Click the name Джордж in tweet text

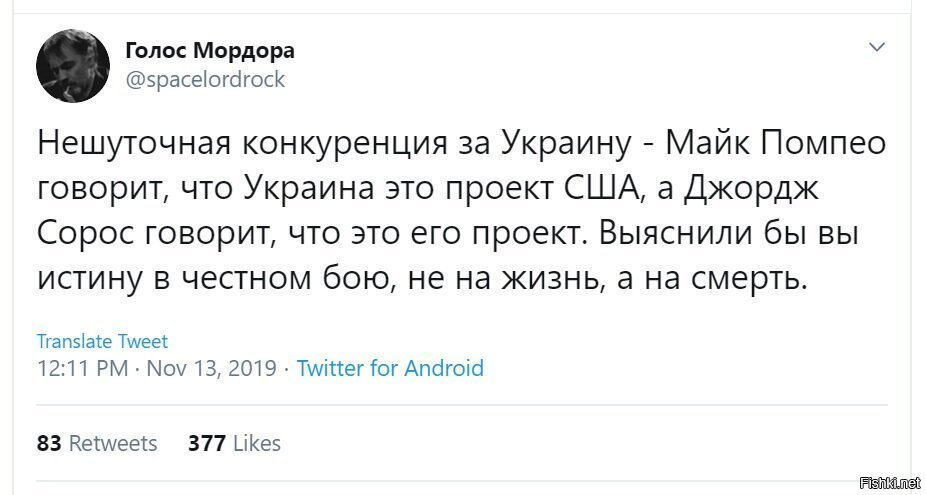click(x=751, y=190)
